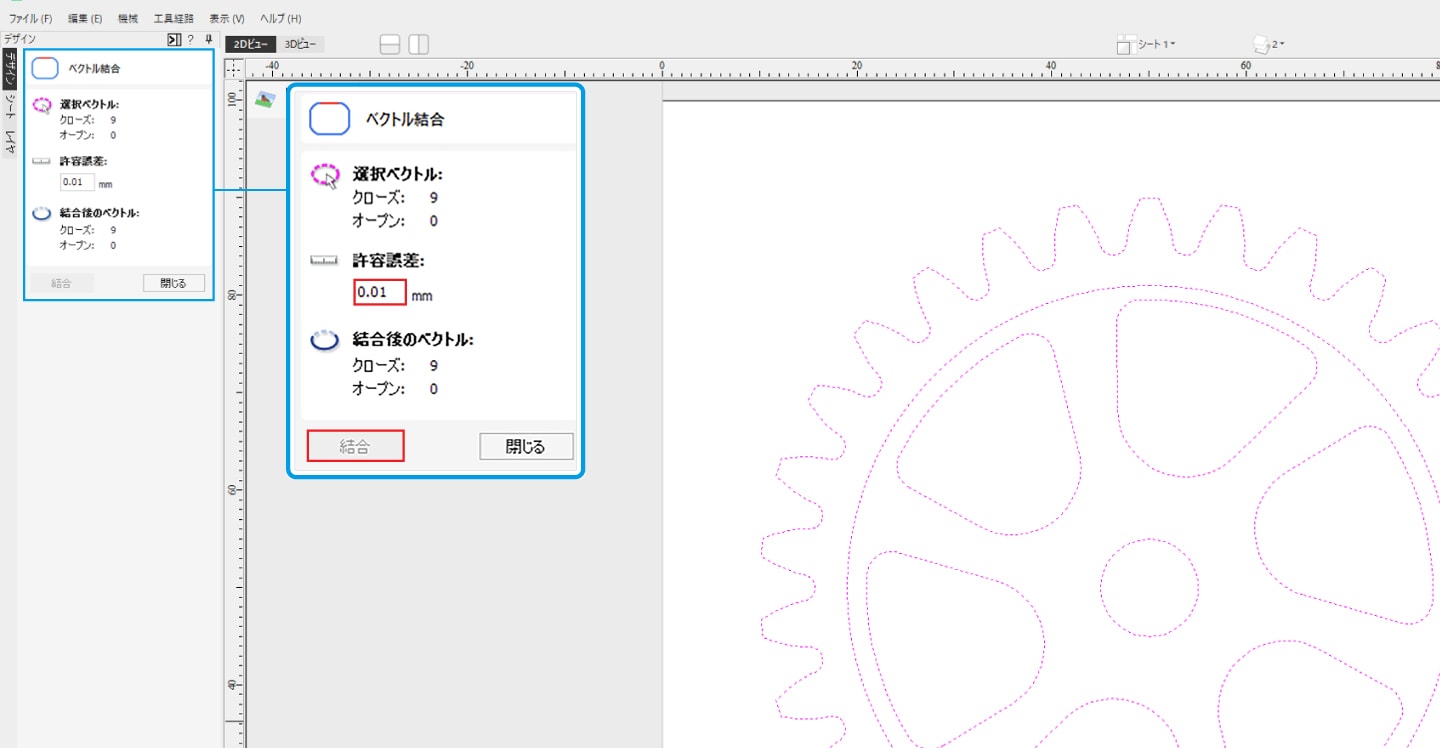Open the 編集 (E) menu

tap(85, 19)
